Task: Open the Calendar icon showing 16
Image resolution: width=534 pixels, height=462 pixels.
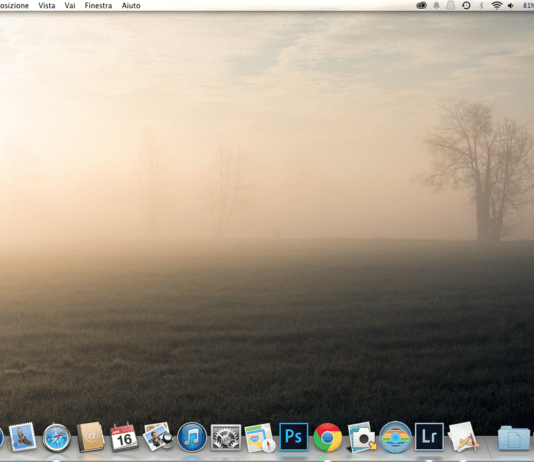Action: tap(124, 437)
